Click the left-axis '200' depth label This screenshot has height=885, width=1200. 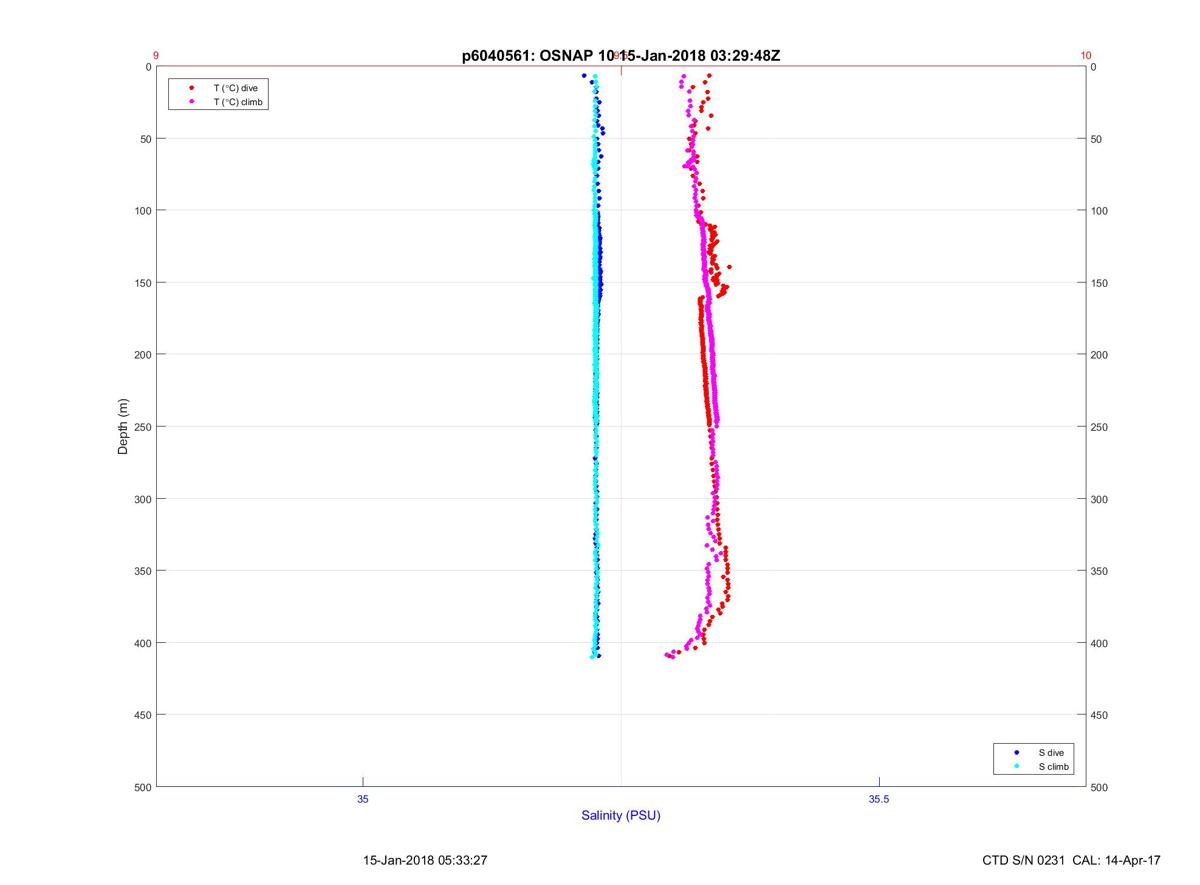tap(141, 355)
